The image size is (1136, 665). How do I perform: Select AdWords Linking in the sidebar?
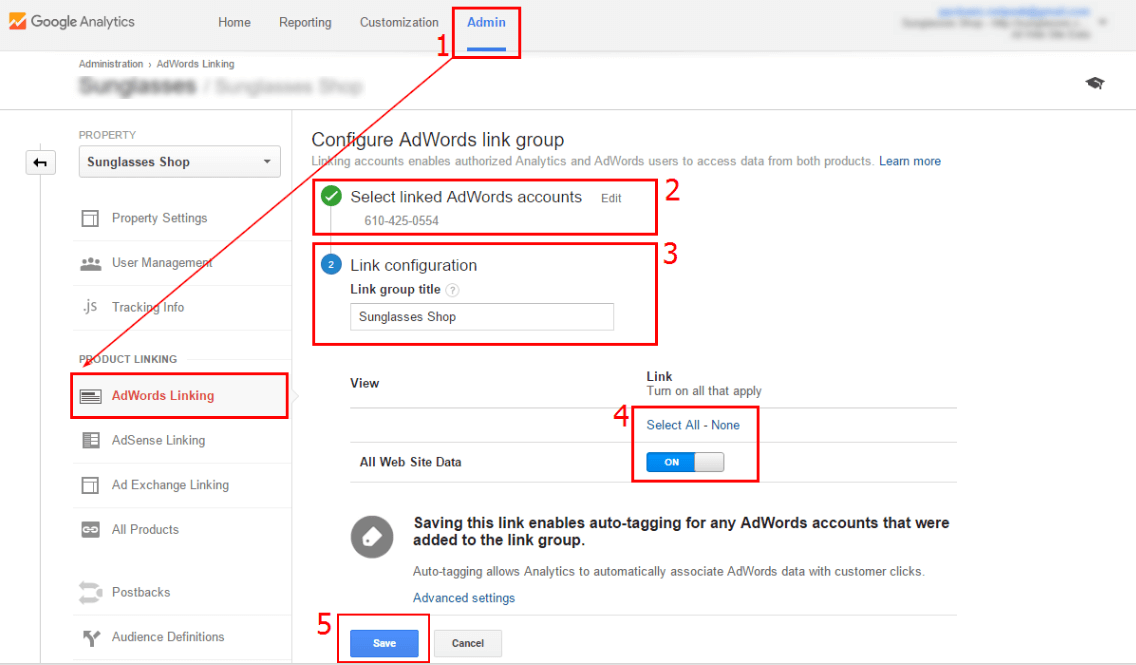tap(163, 396)
